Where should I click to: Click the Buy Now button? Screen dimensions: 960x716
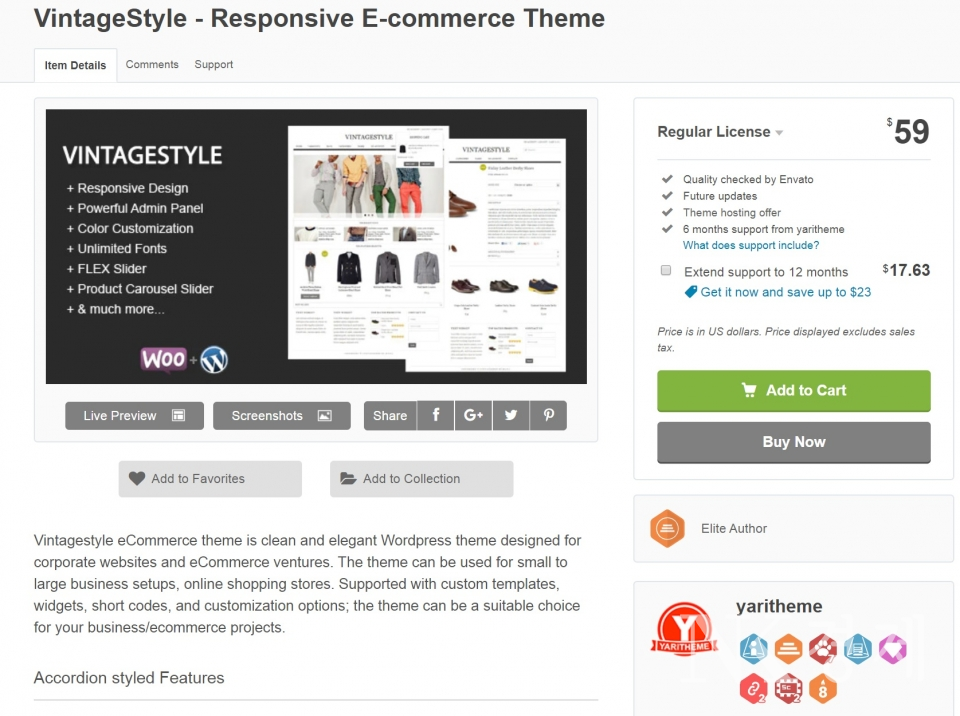(794, 442)
